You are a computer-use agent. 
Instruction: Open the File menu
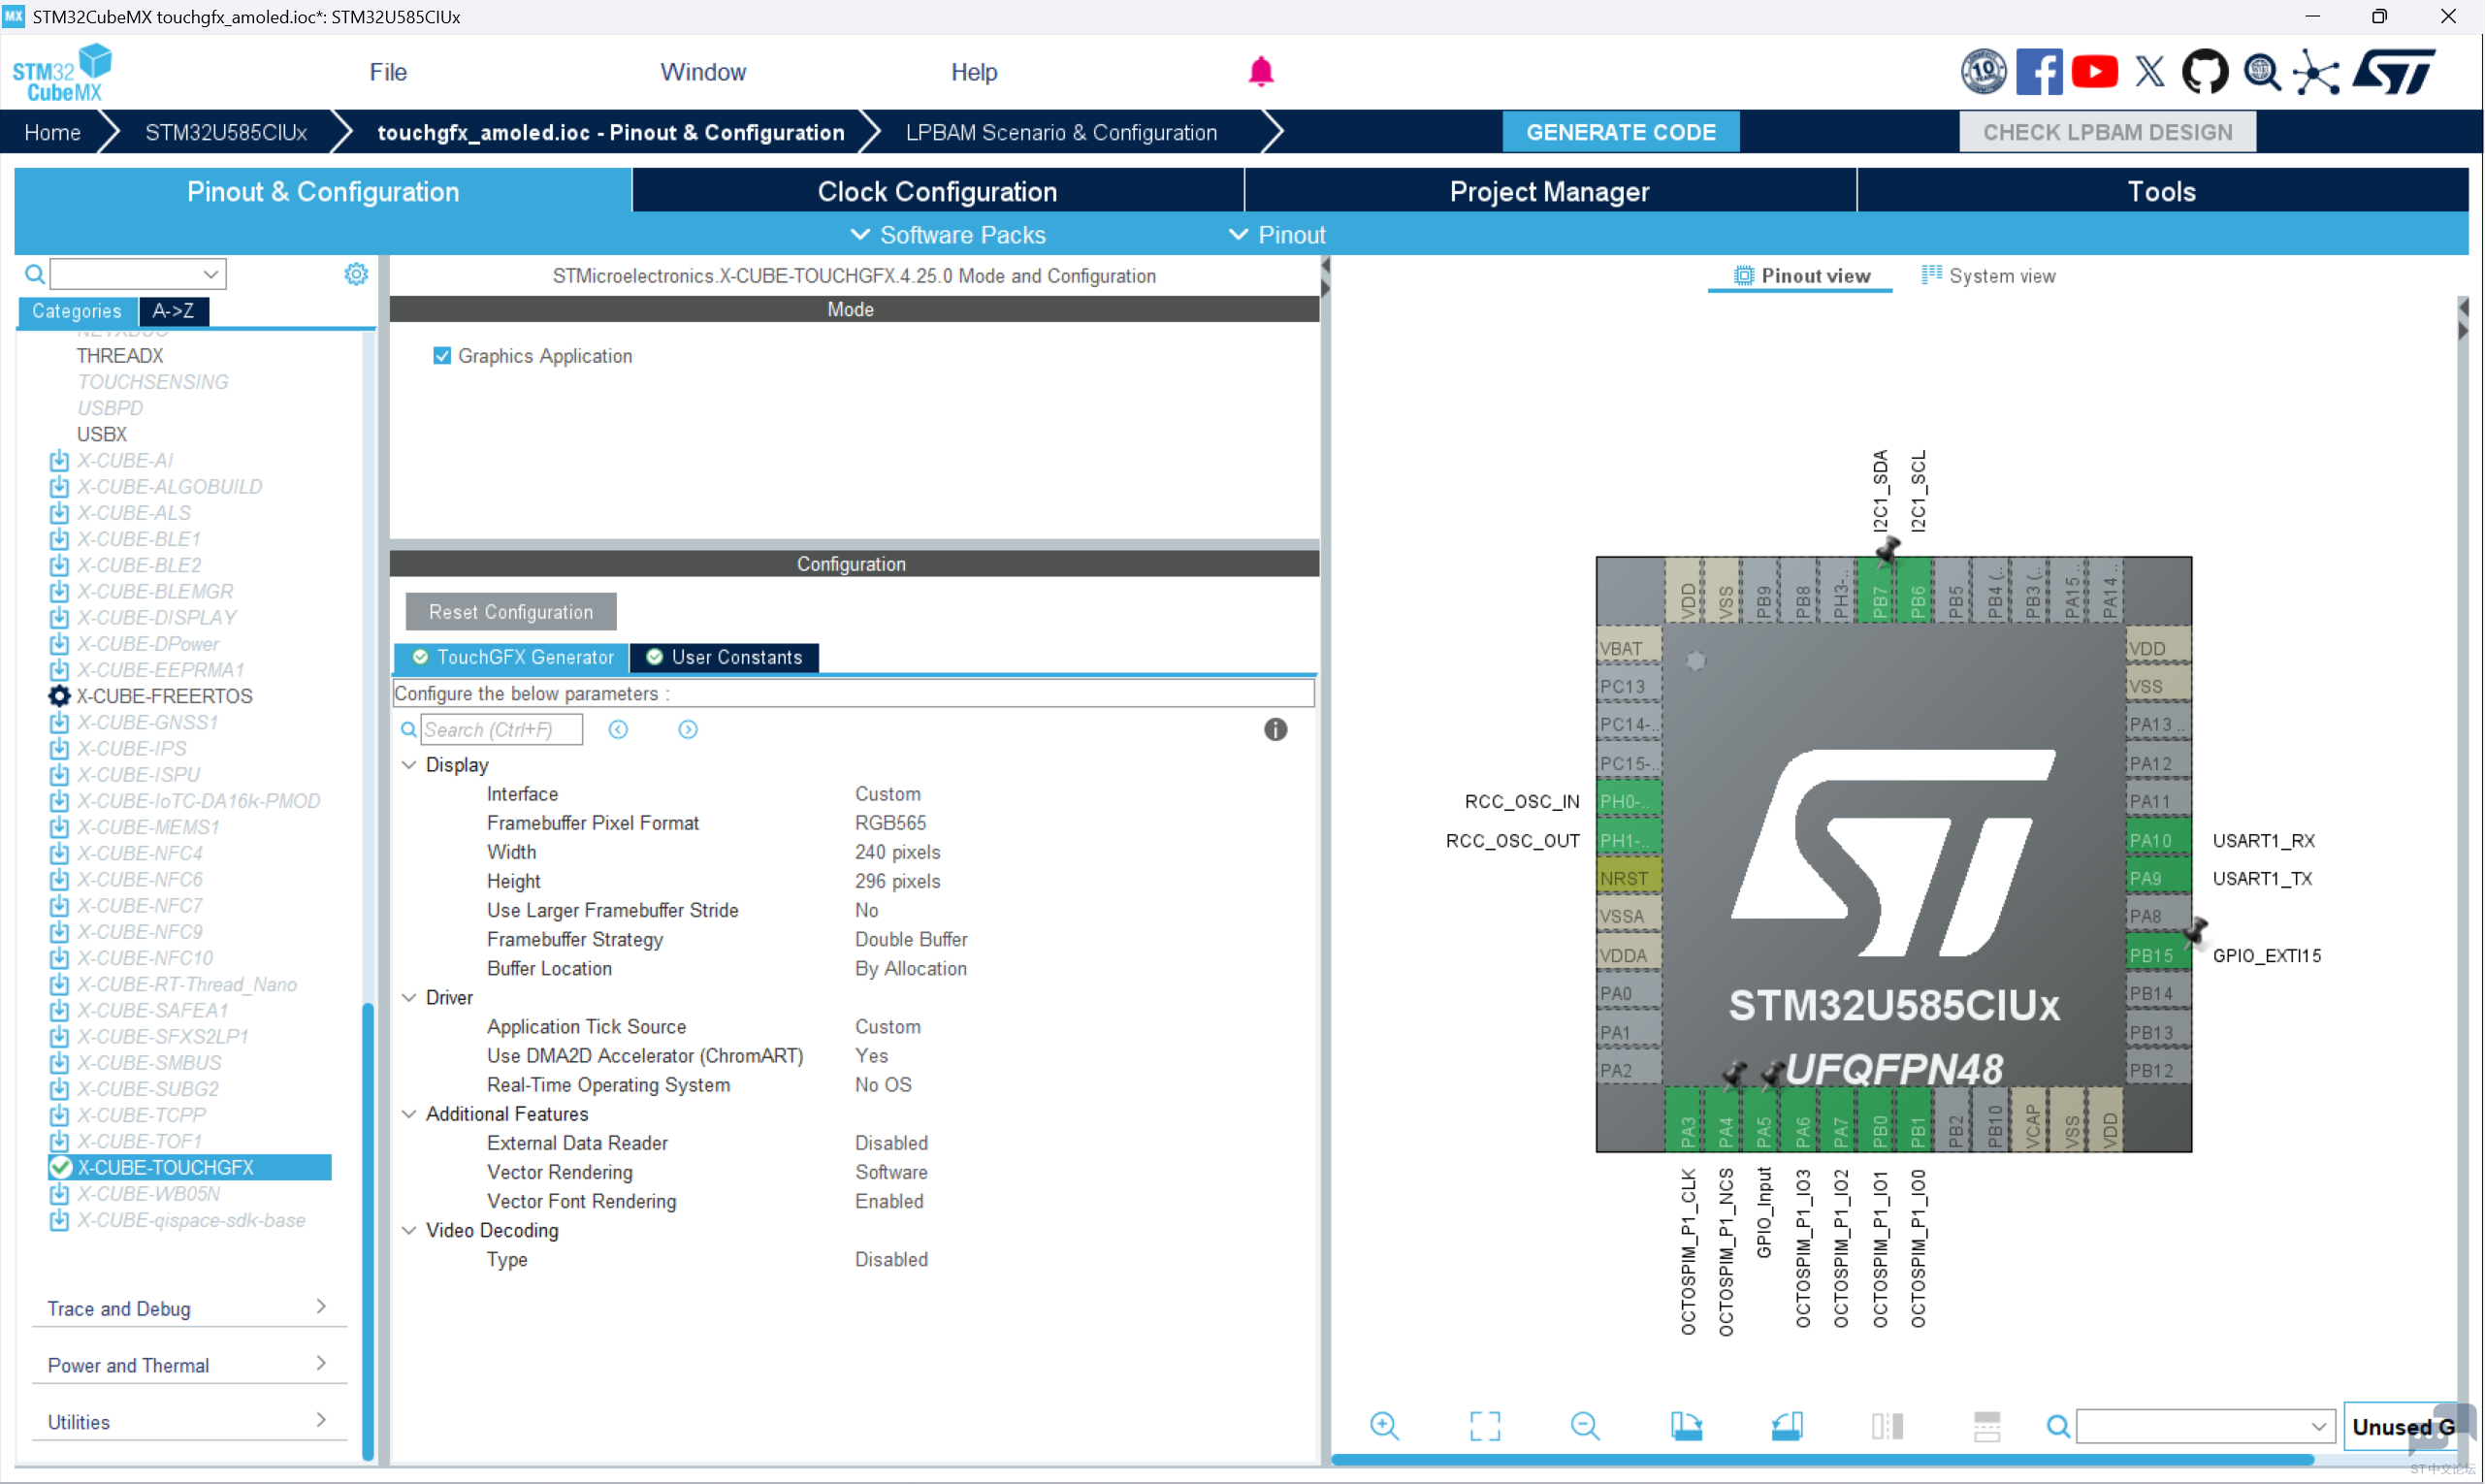coord(388,72)
